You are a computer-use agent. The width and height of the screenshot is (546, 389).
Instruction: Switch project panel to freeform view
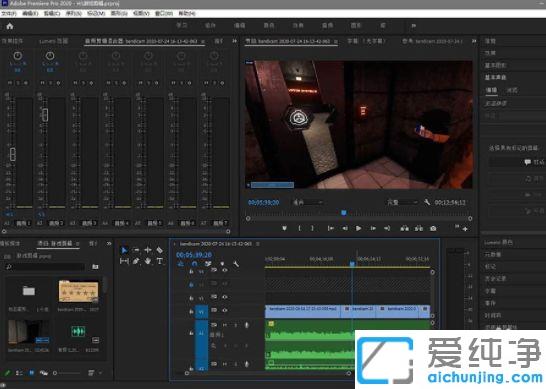click(x=44, y=373)
